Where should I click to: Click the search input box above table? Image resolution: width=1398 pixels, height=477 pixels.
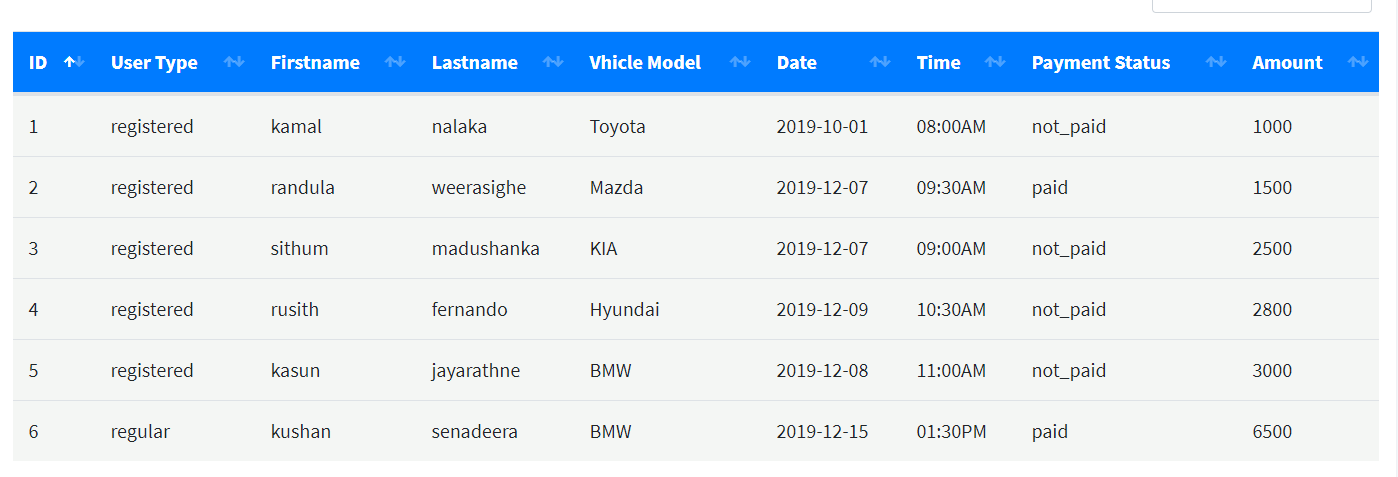click(x=1261, y=5)
